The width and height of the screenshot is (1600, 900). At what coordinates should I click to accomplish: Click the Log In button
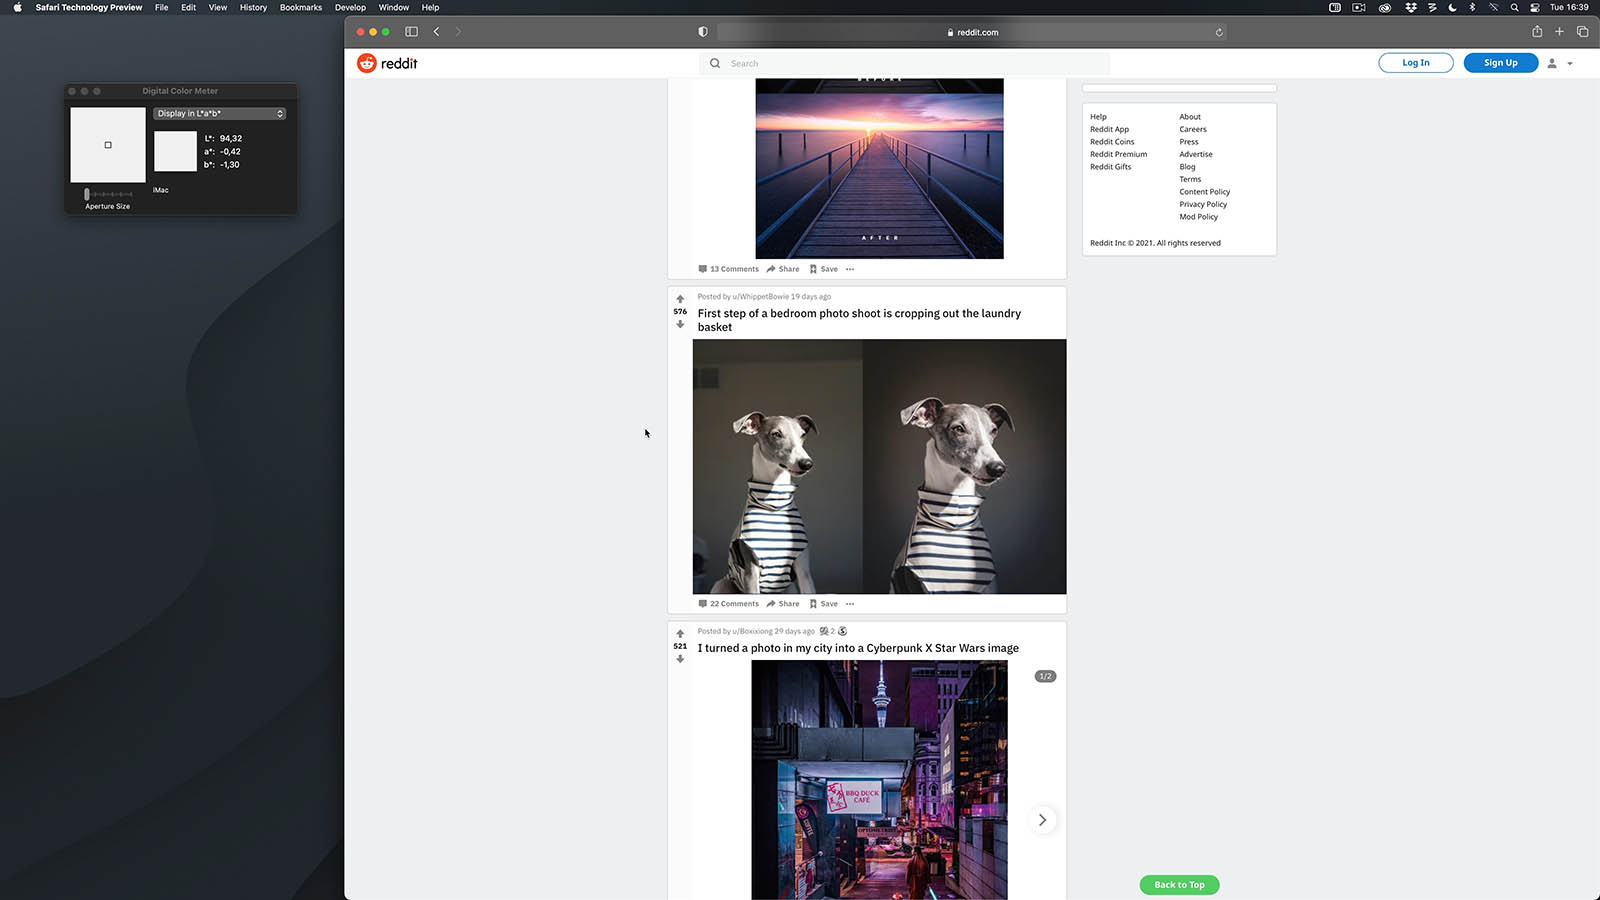coord(1415,63)
